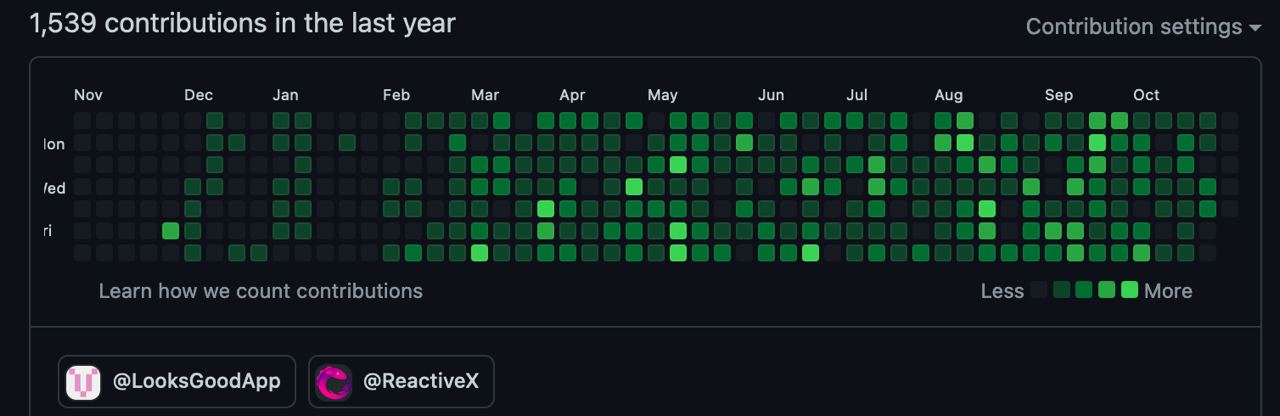Image resolution: width=1280 pixels, height=416 pixels.
Task: Open the LooksGoodApp pink avatar icon
Action: [x=83, y=382]
